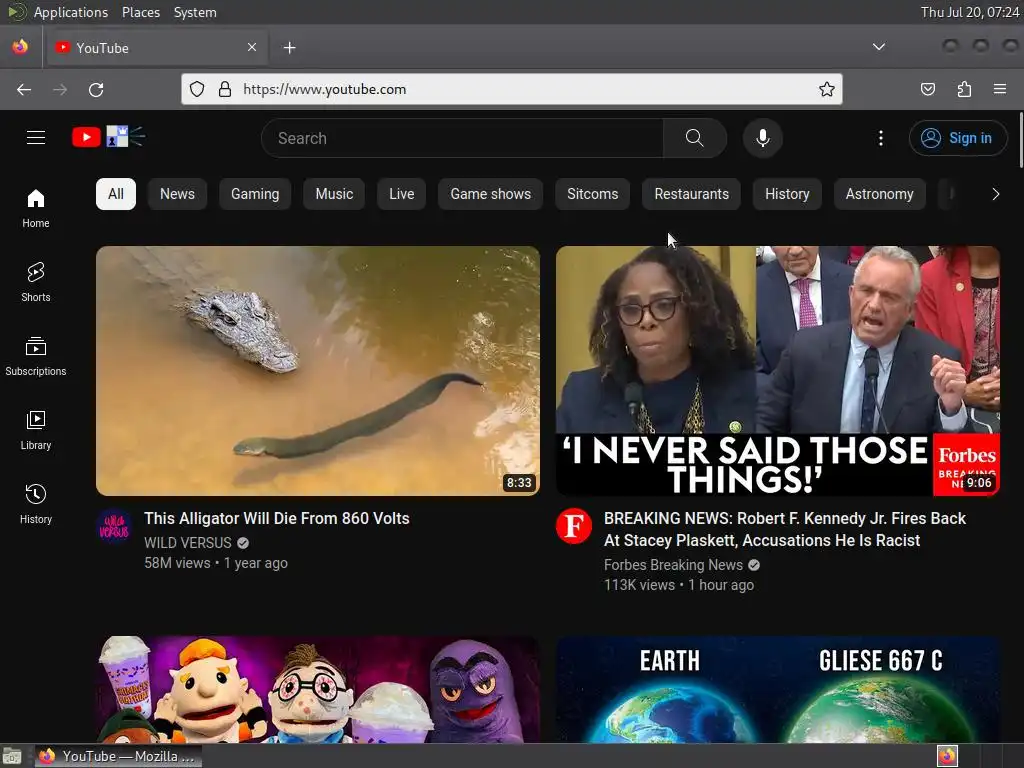This screenshot has height=768, width=1024.
Task: Click the YouTube logo
Action: click(x=108, y=137)
